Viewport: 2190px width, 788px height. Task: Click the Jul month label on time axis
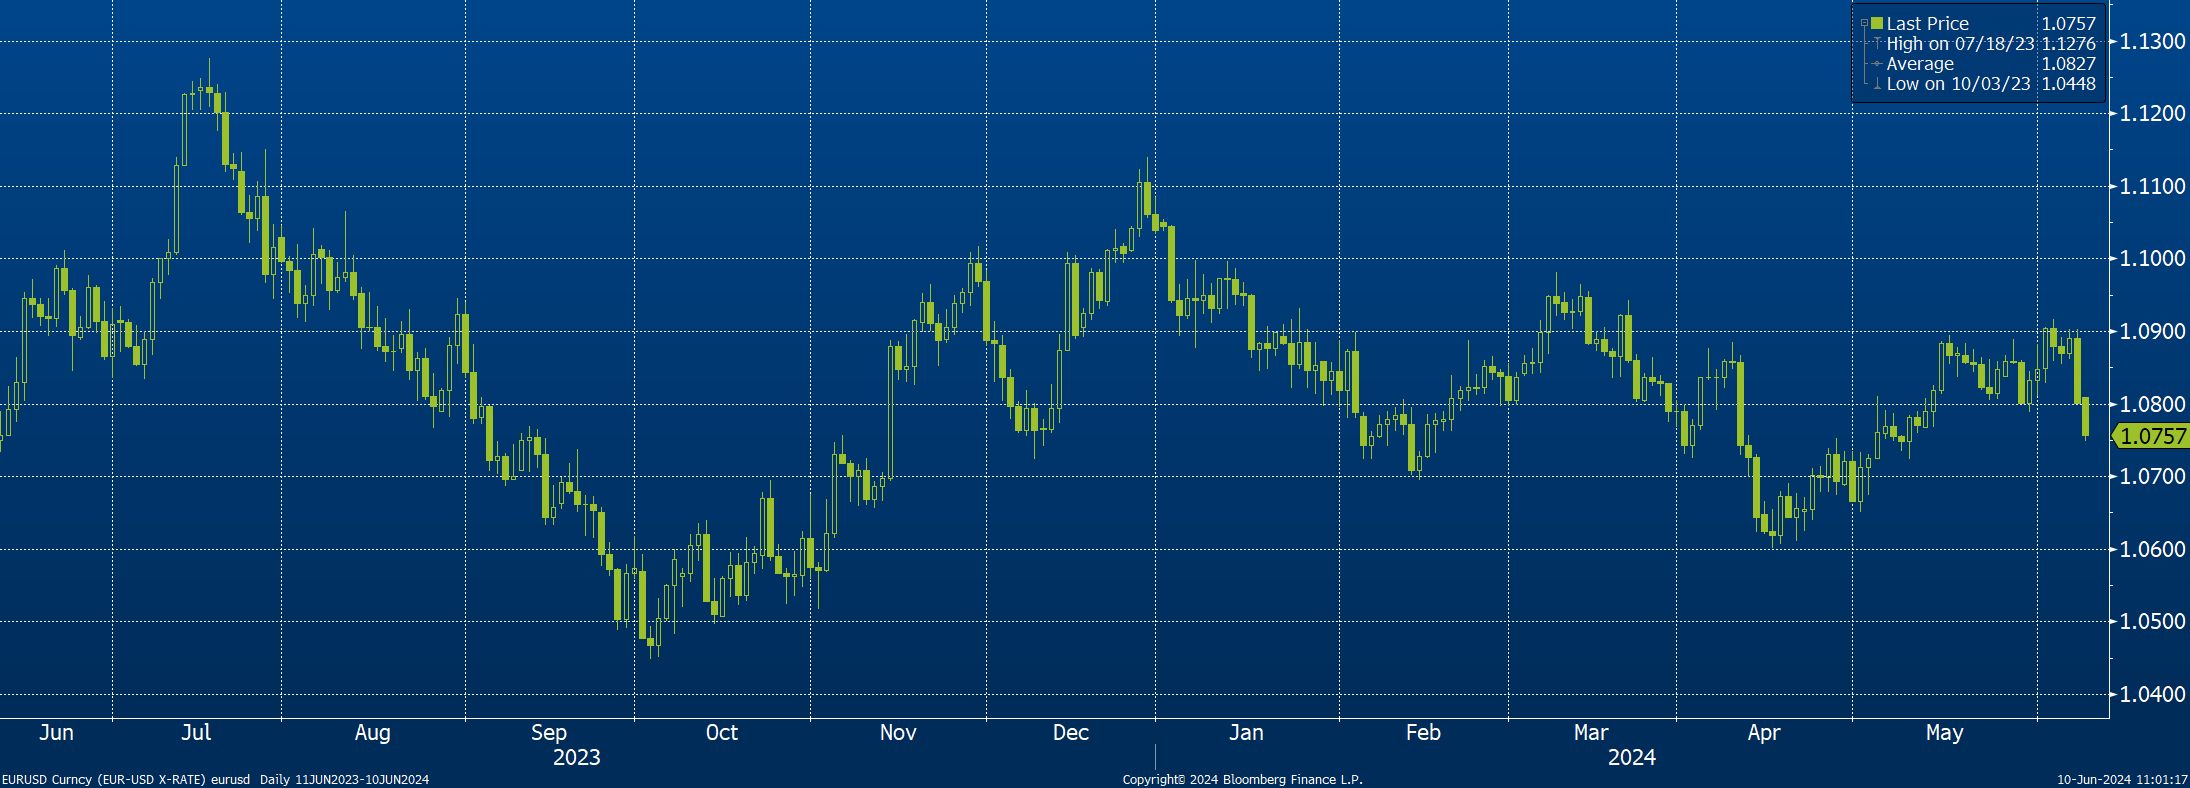coord(196,732)
